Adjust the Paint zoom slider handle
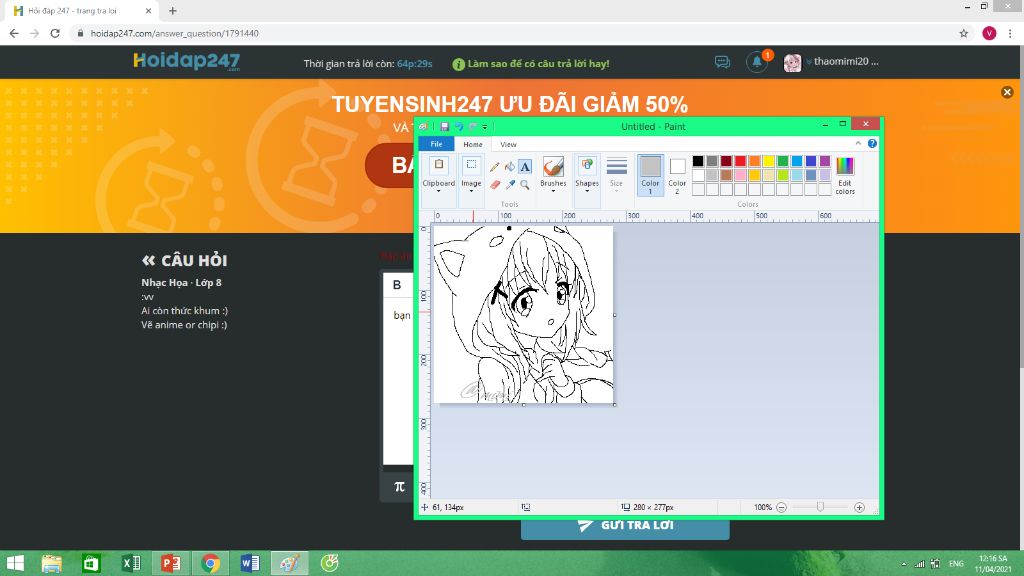Viewport: 1024px width, 576px height. coord(820,507)
